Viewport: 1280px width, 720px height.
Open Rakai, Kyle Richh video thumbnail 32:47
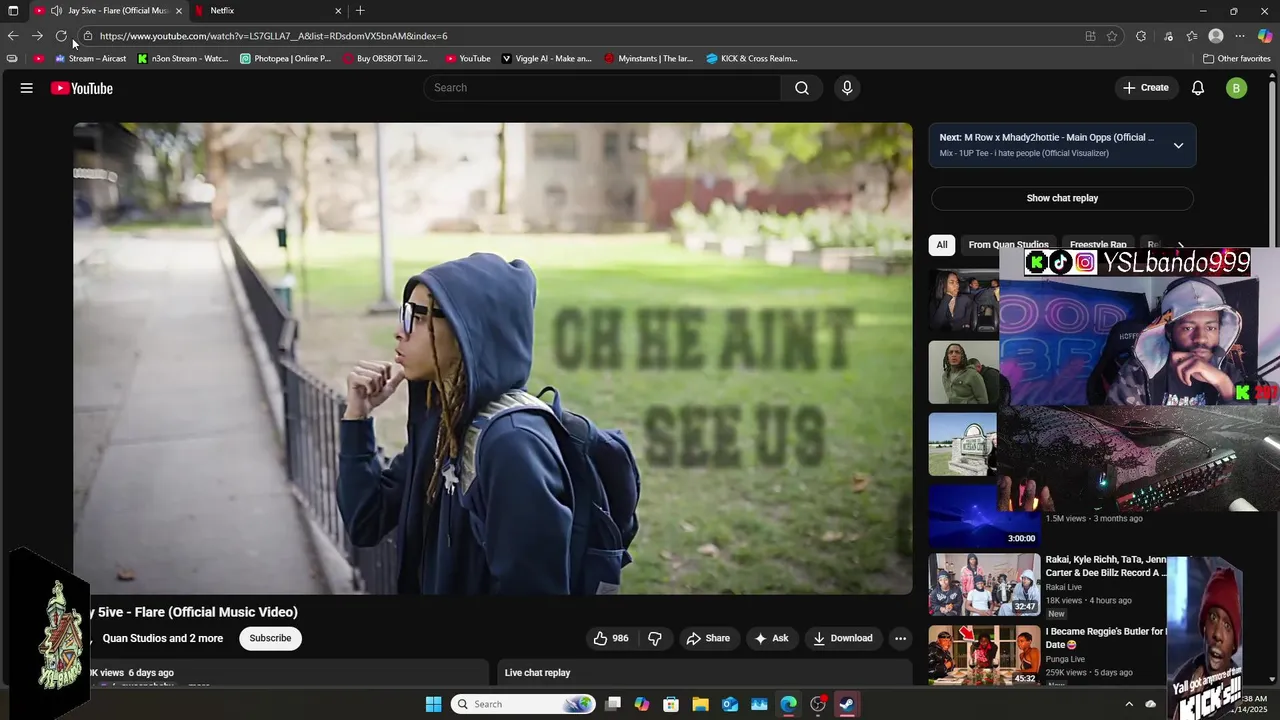(984, 585)
